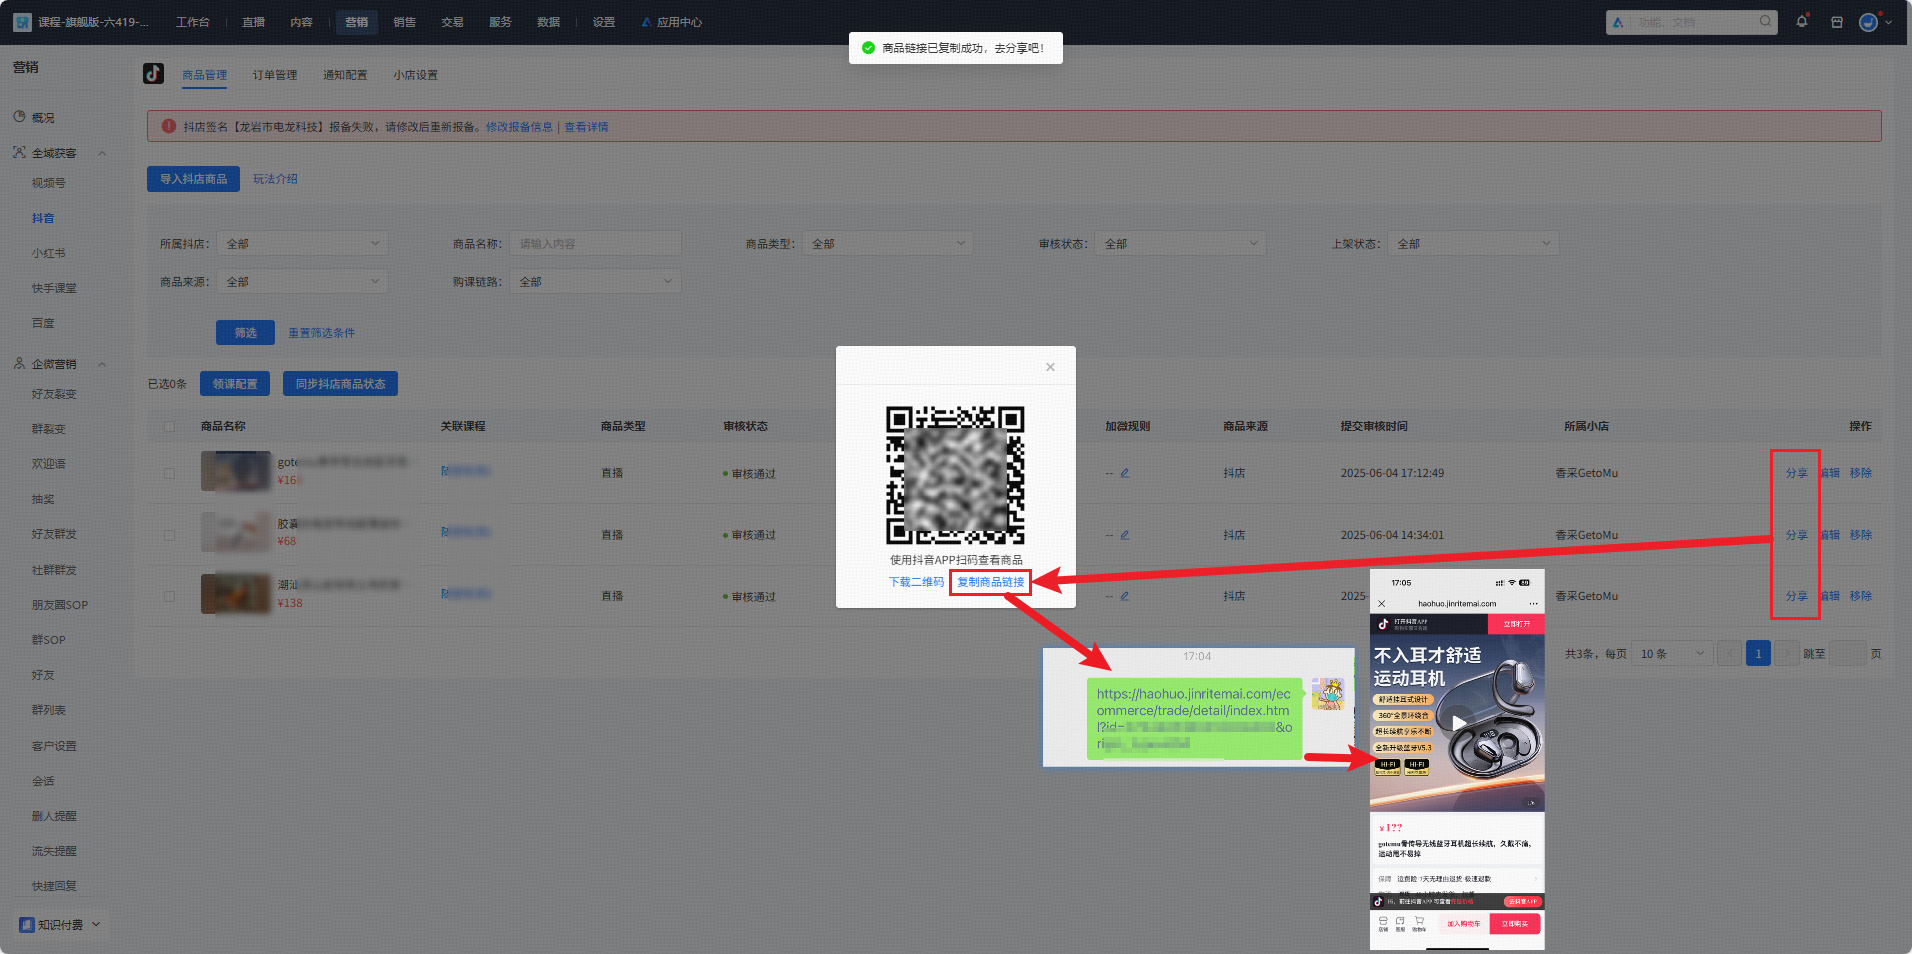Click 复制商品链接 in the dialog
The image size is (1912, 954).
tap(990, 582)
